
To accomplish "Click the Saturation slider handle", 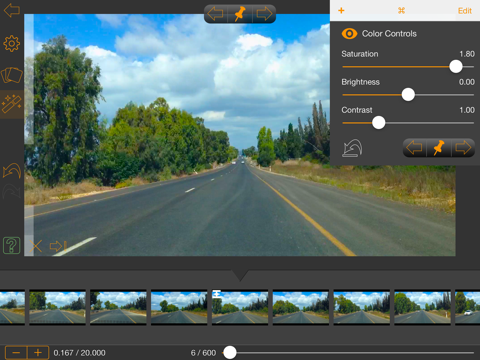I will (x=456, y=67).
